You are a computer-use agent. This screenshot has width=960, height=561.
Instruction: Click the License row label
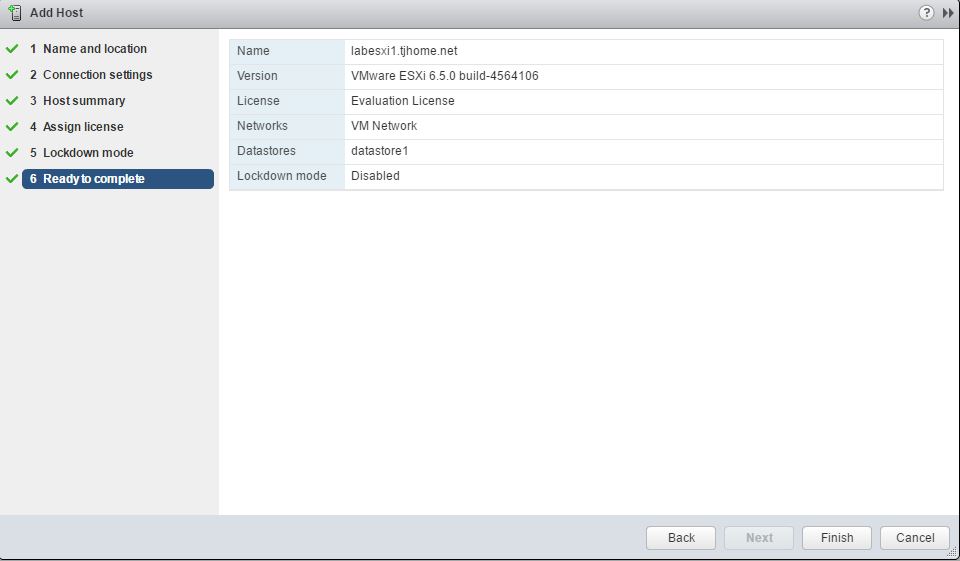[x=258, y=101]
